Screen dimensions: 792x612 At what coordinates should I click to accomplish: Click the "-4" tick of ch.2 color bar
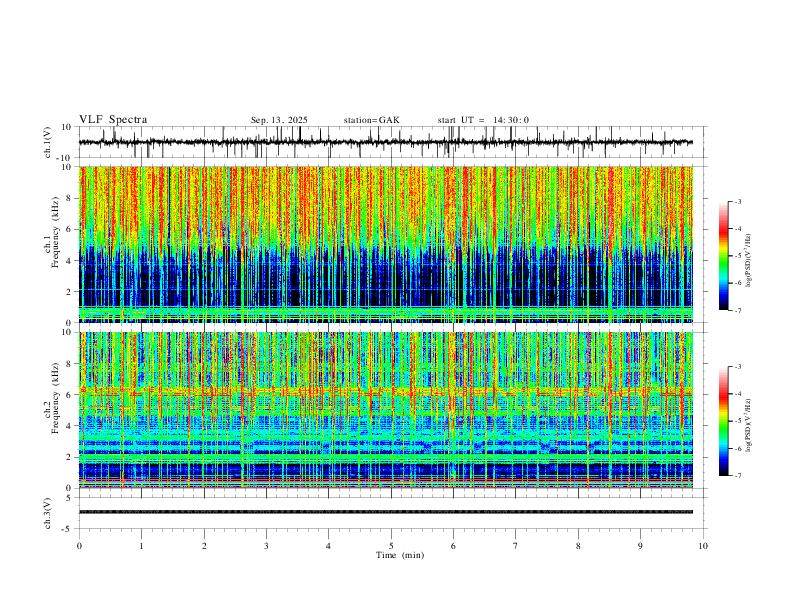pyautogui.click(x=738, y=394)
